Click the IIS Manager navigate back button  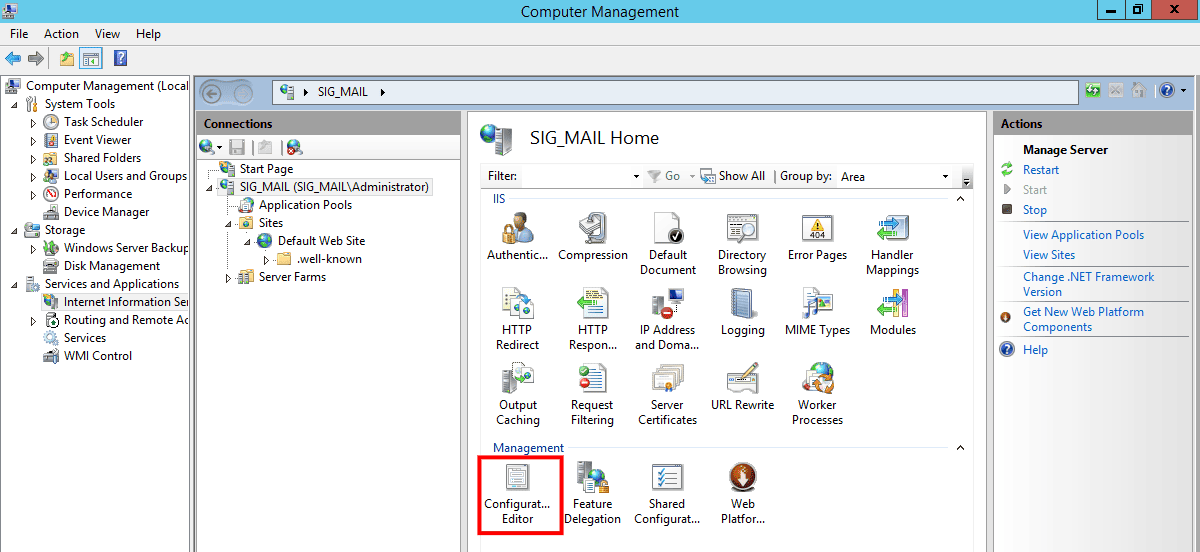pos(213,92)
